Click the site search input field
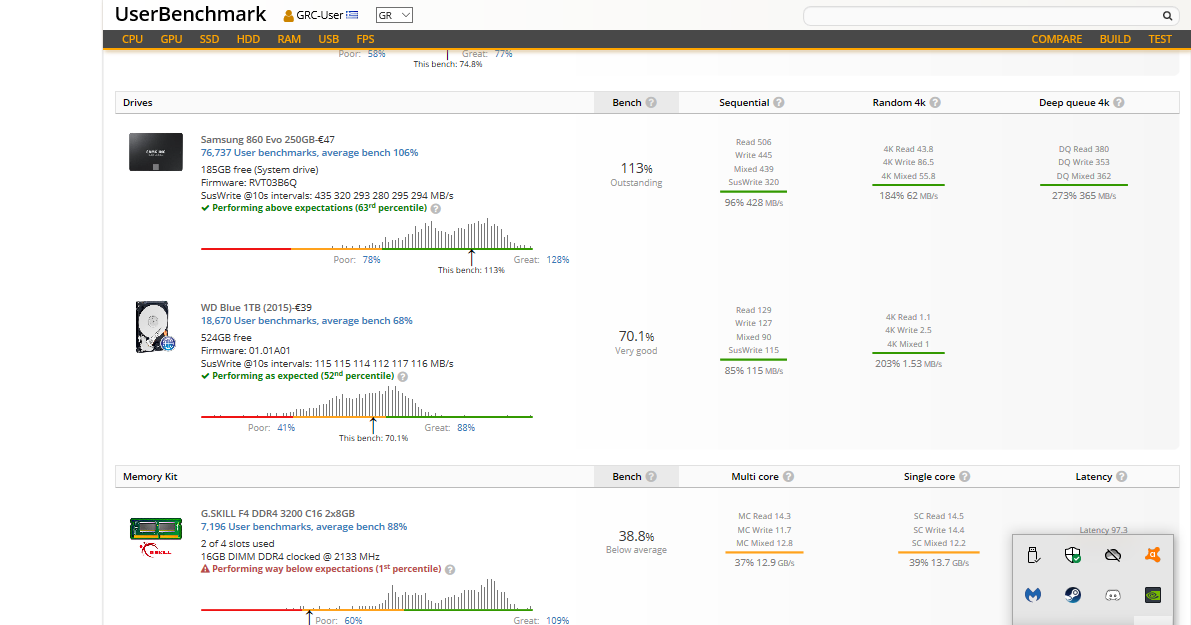 (984, 16)
